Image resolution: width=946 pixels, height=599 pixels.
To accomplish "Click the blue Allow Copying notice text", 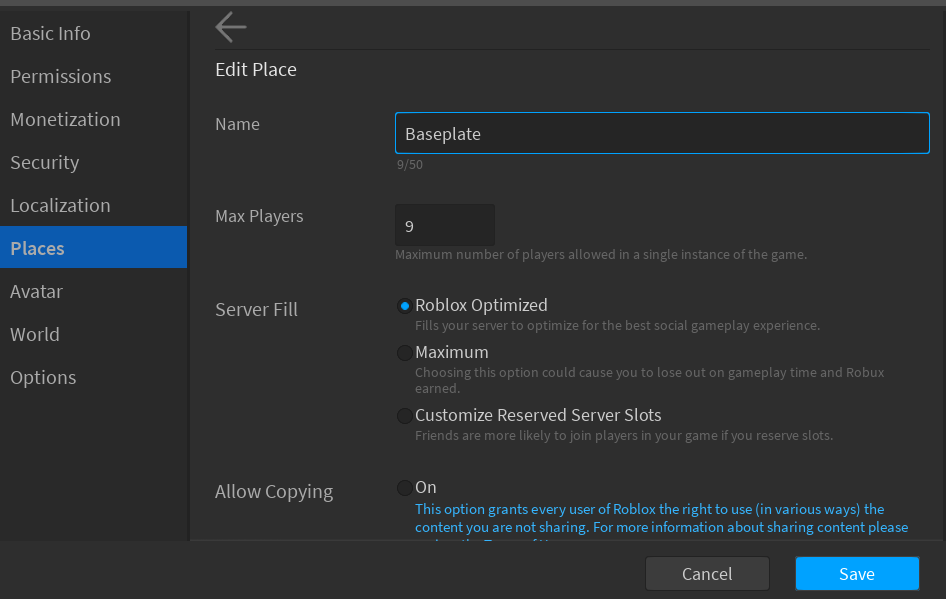I will pos(661,521).
